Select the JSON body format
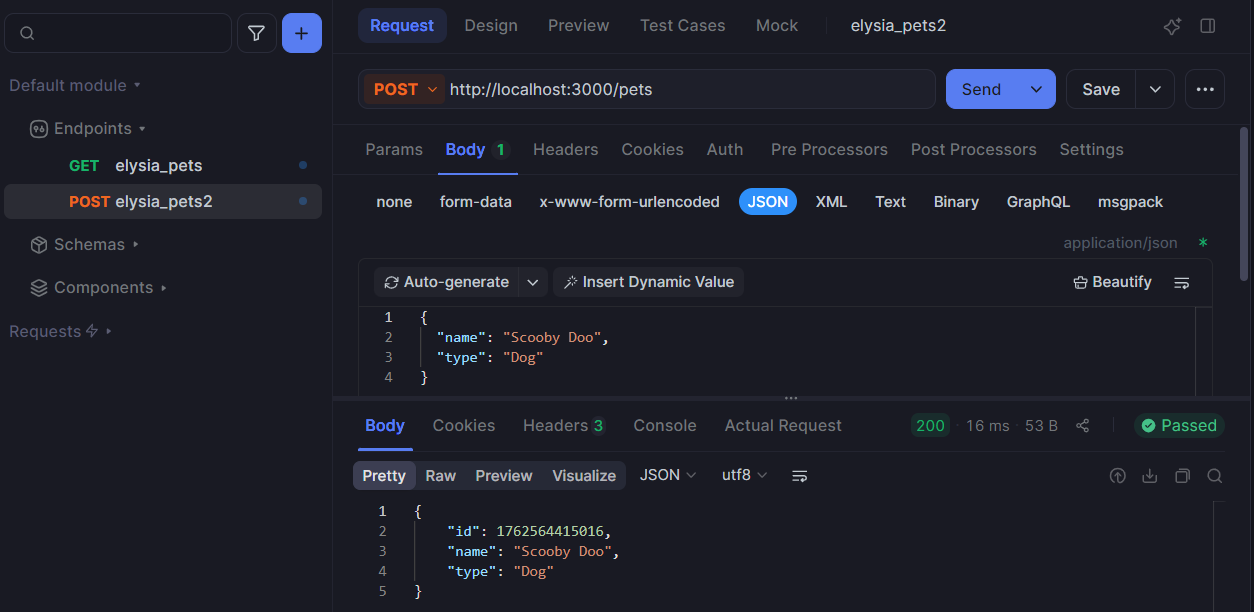Screen dimensions: 1254x612 pos(767,201)
